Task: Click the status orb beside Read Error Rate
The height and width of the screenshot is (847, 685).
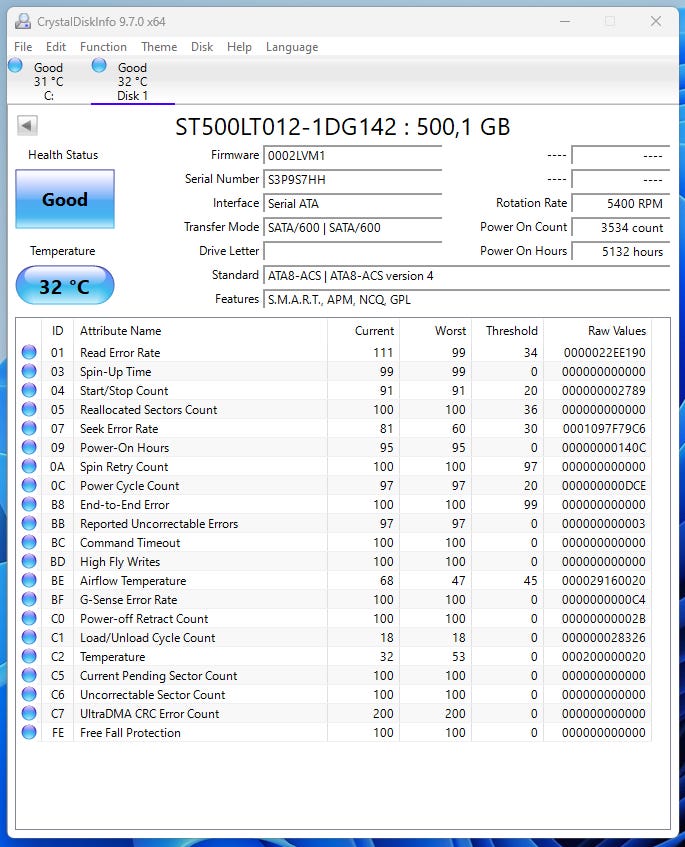Action: (29, 352)
